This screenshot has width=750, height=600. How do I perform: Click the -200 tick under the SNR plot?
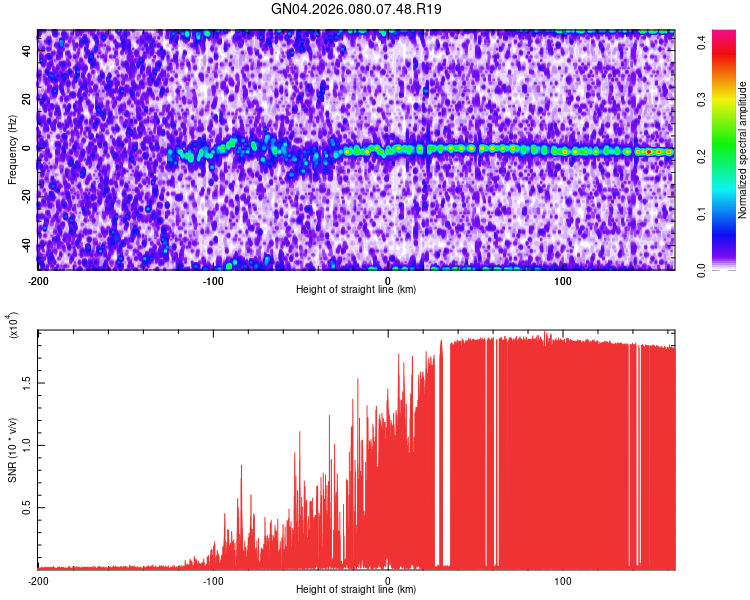point(38,579)
